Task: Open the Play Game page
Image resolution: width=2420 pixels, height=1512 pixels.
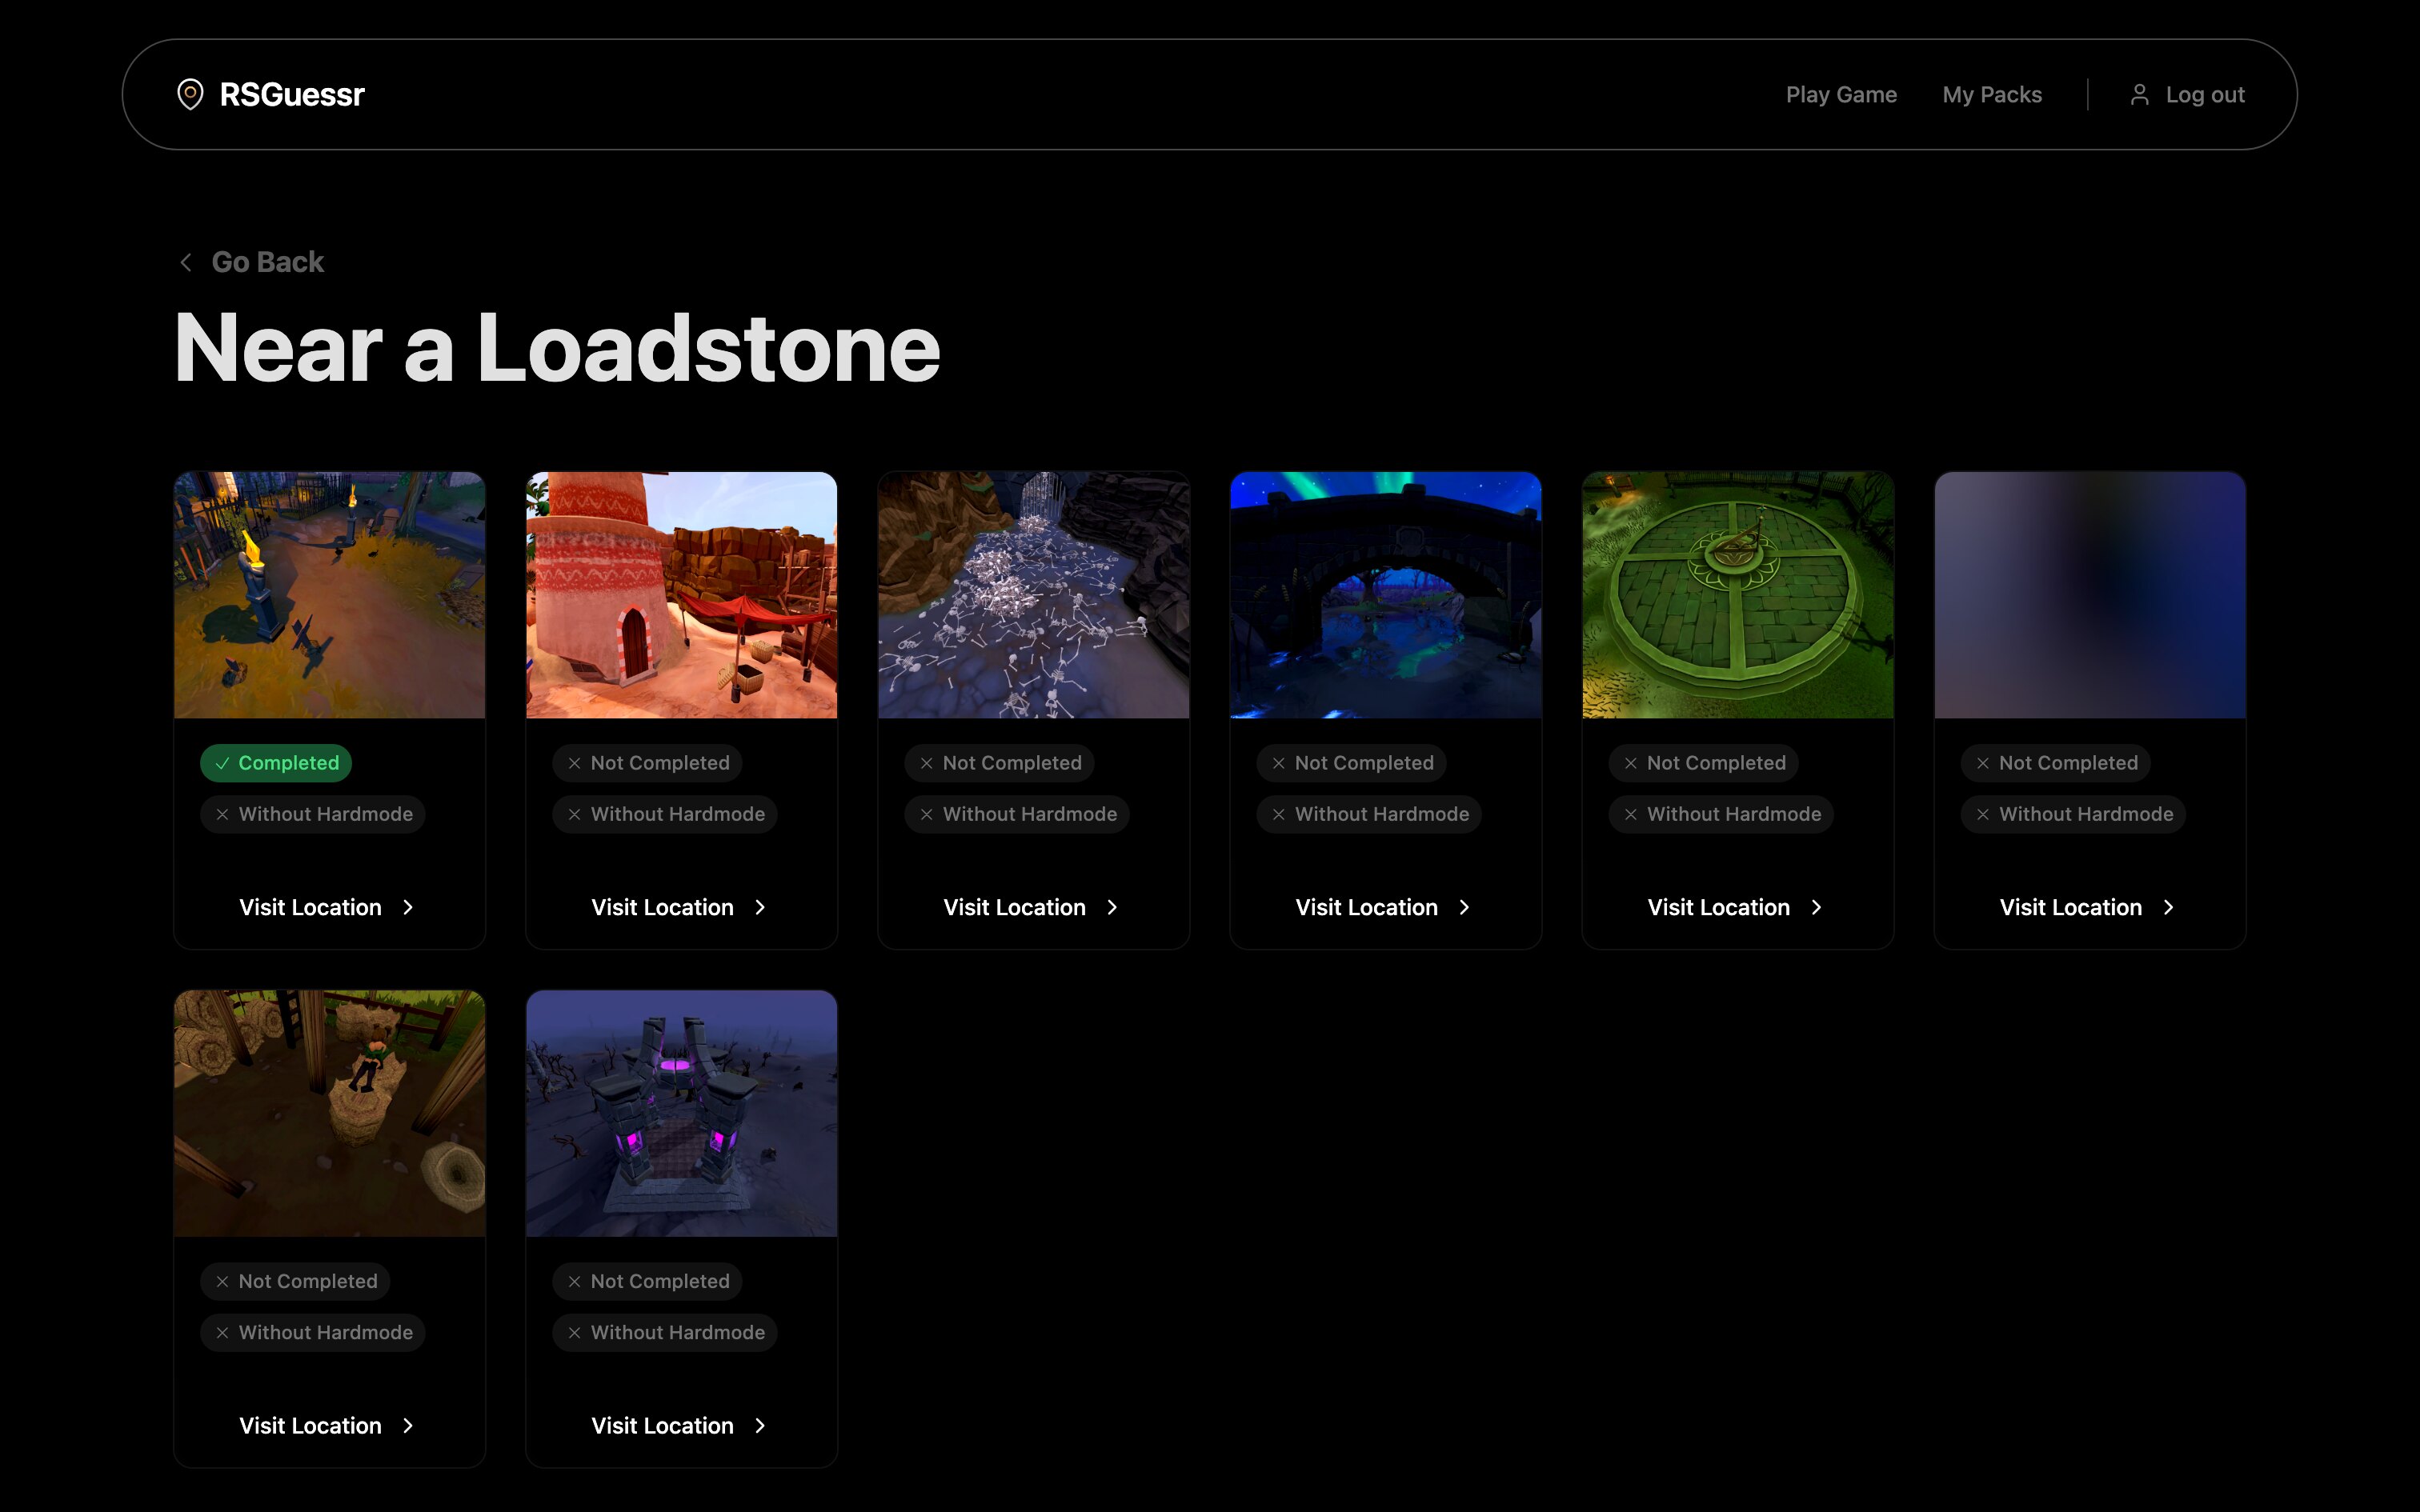Action: pyautogui.click(x=1841, y=95)
